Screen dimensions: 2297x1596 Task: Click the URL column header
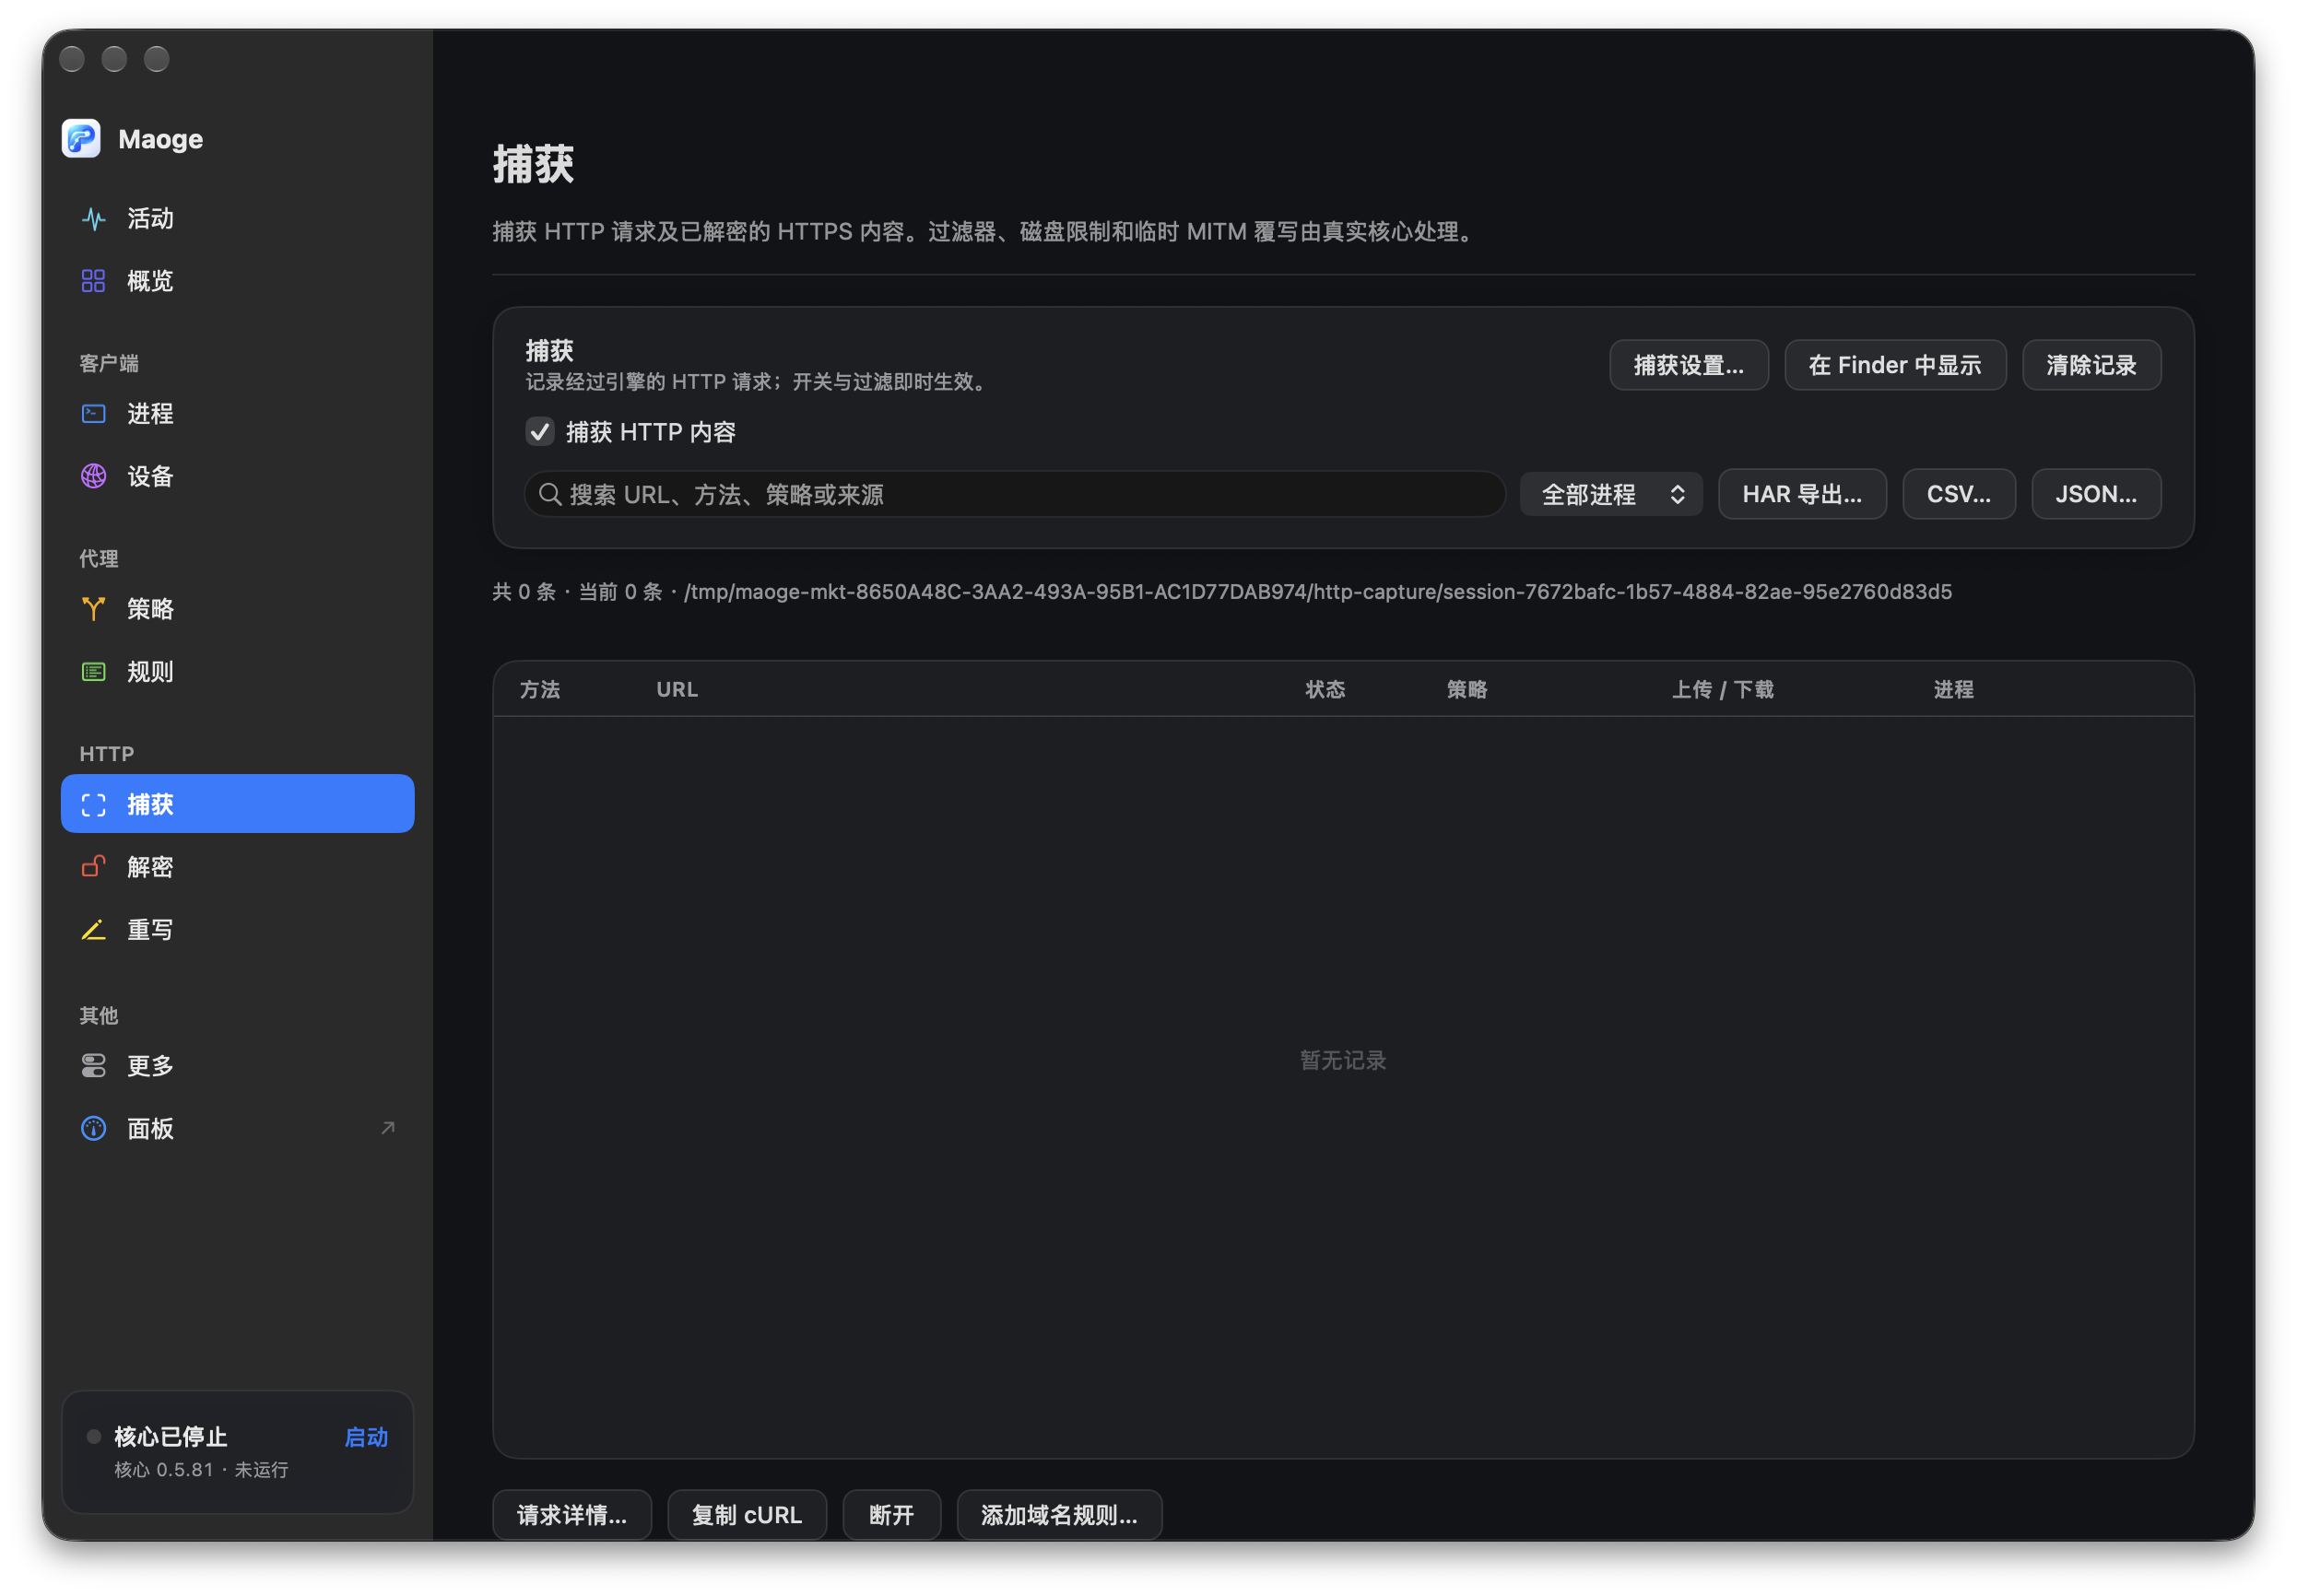pyautogui.click(x=677, y=689)
